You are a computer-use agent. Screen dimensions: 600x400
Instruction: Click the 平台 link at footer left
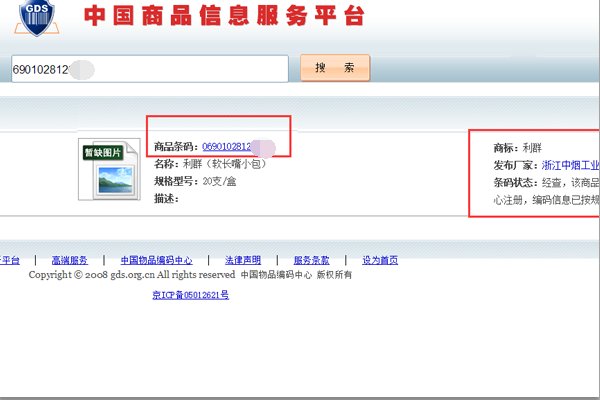10,260
